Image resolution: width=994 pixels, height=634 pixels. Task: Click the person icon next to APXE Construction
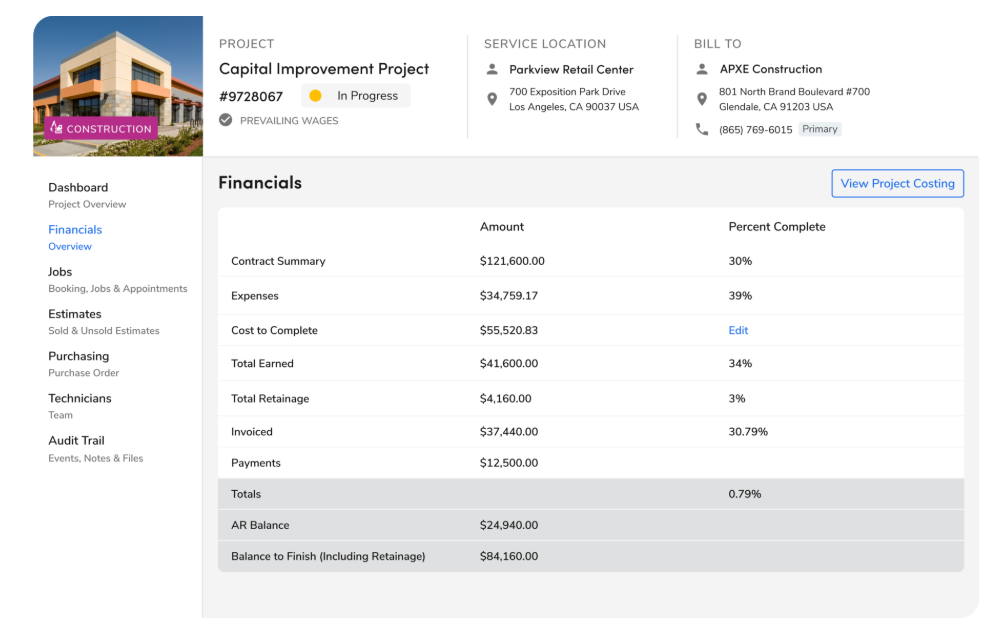701,69
